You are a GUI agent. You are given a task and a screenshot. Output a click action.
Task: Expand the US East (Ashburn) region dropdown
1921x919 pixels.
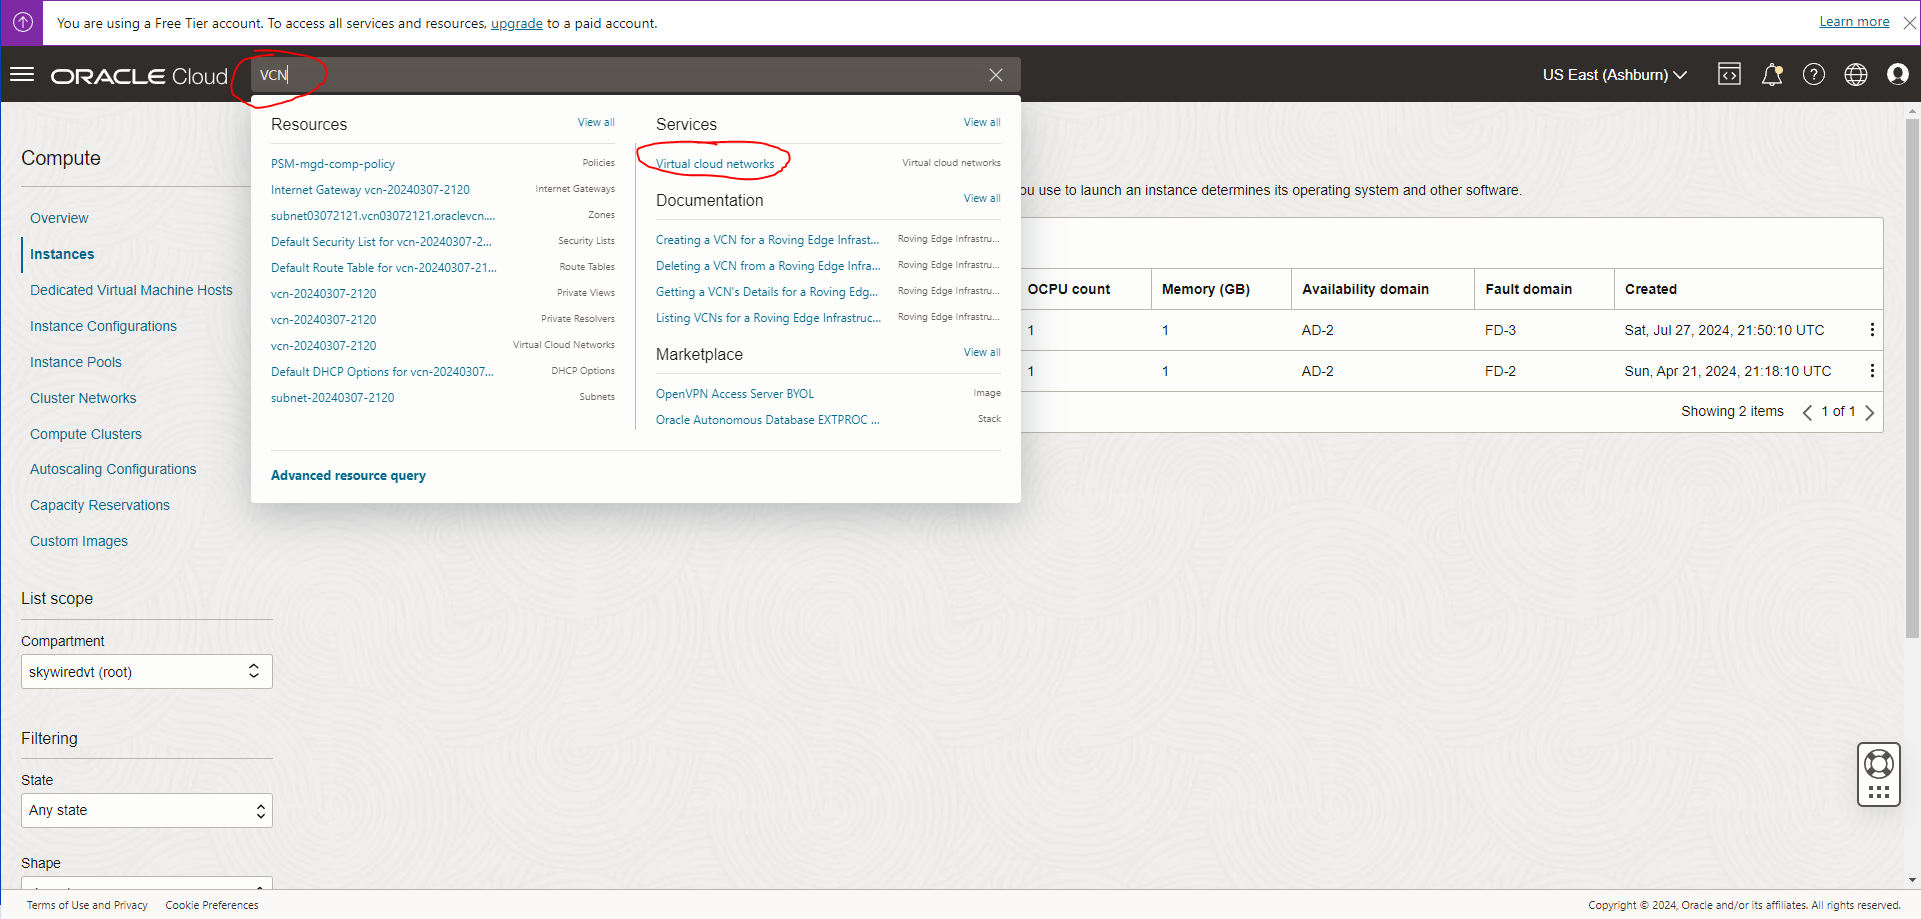[x=1614, y=75]
